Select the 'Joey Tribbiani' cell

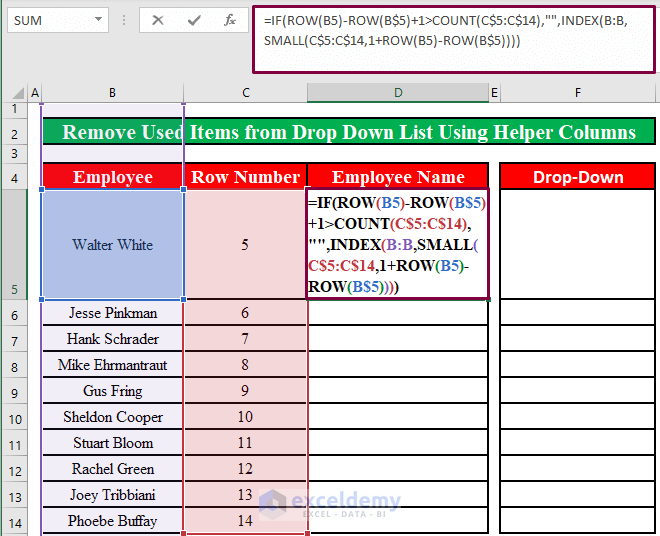112,495
